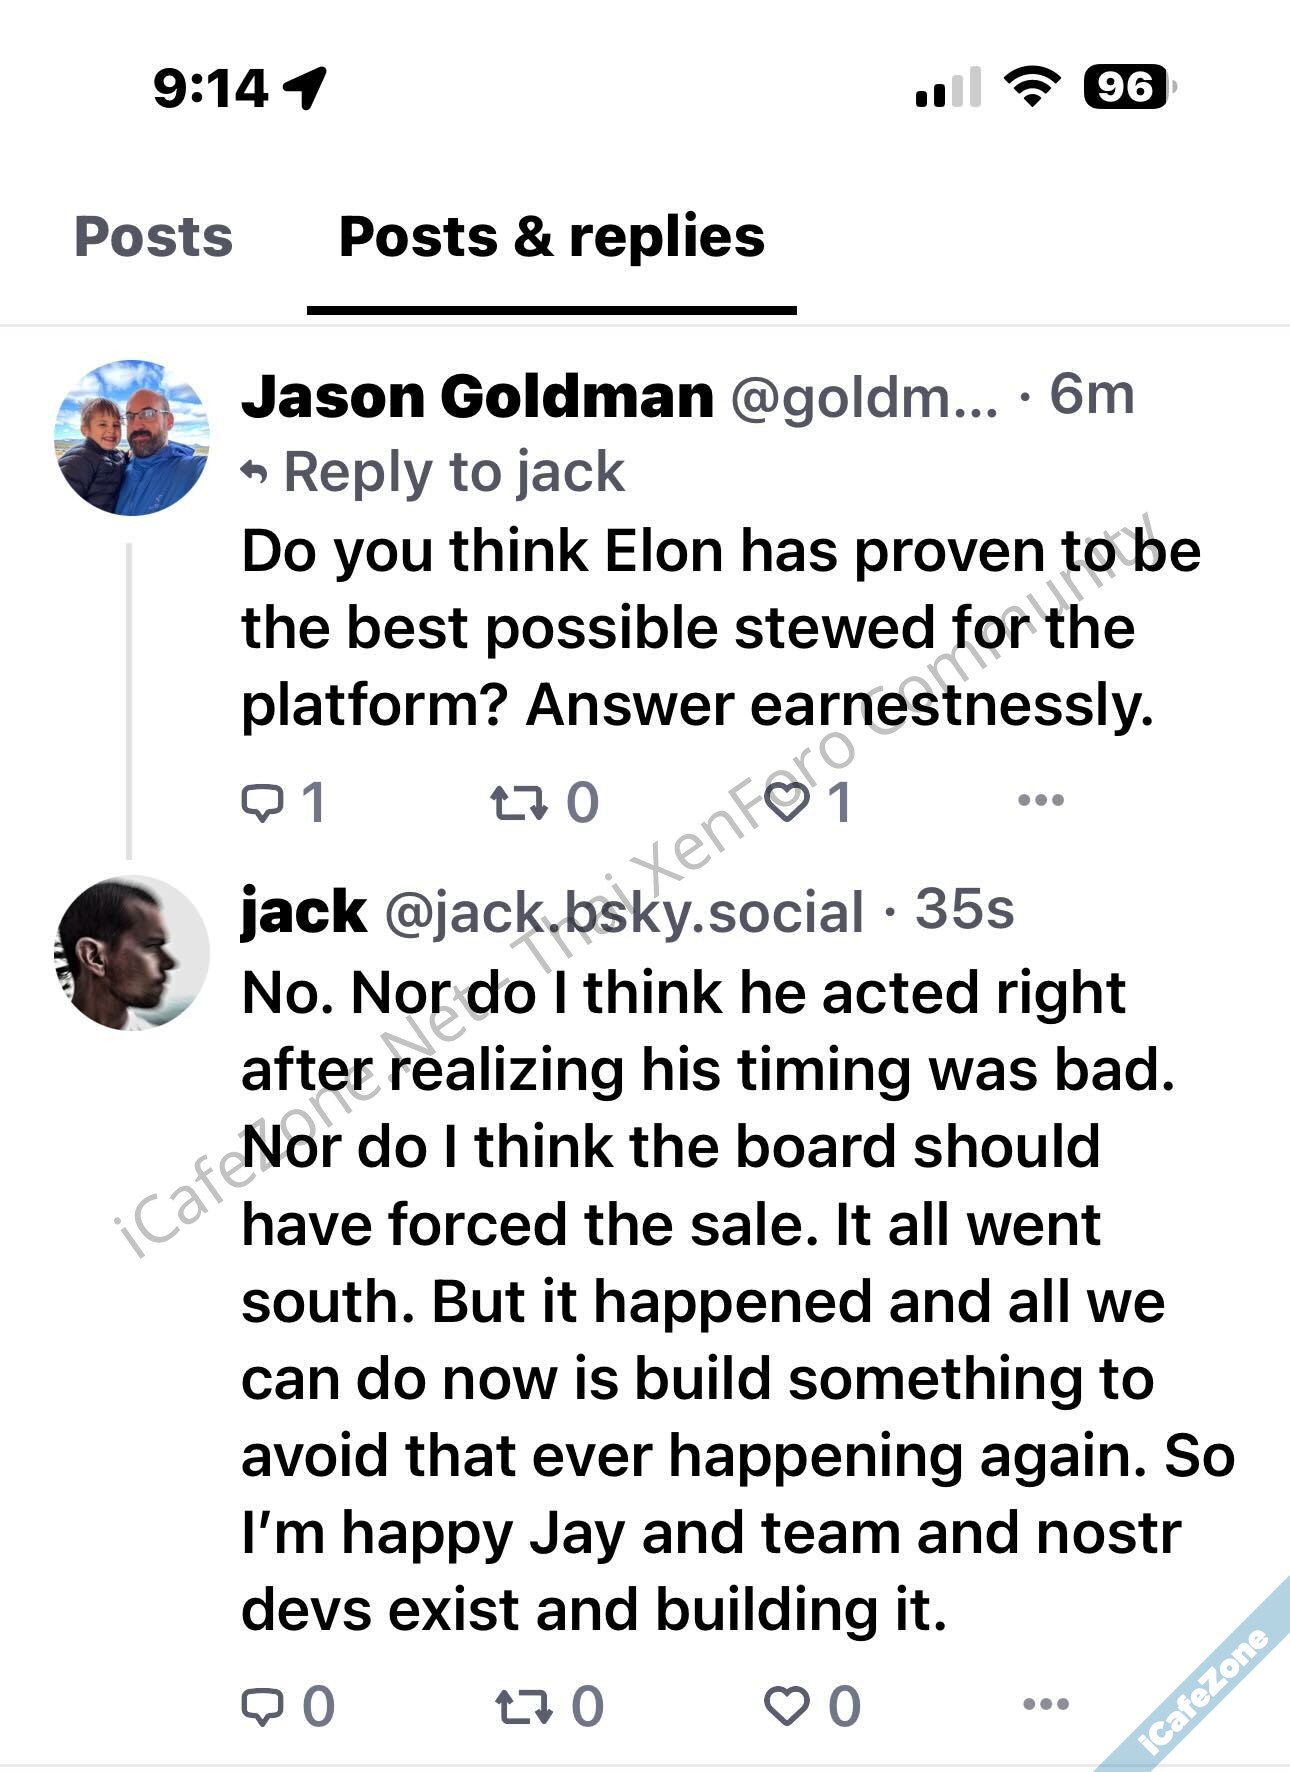1290x1772 pixels.
Task: Open jack's avatar thumbnail
Action: 132,952
